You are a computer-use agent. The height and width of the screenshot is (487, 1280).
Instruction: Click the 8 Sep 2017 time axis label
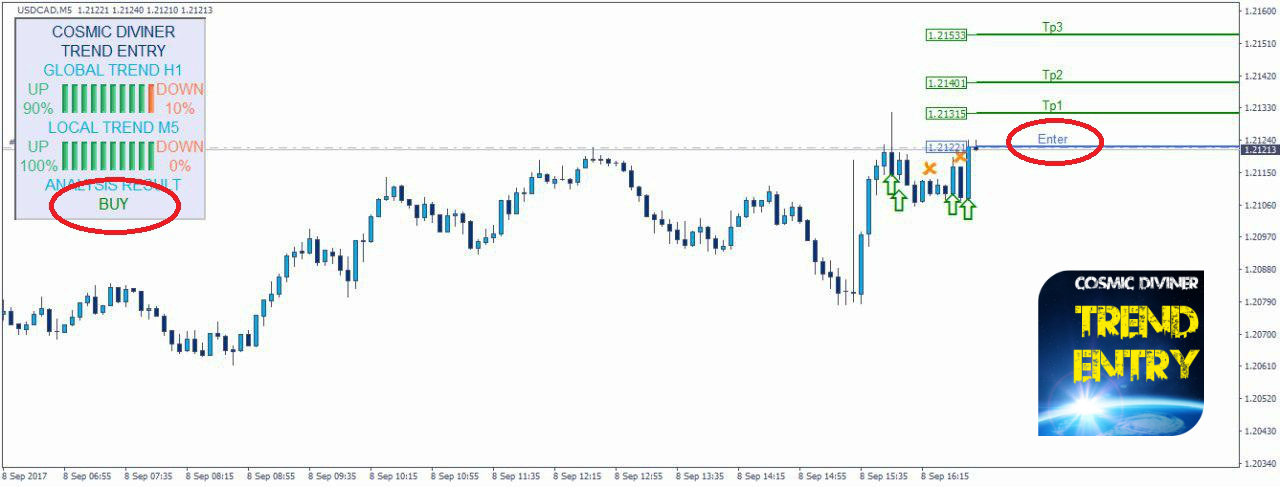pyautogui.click(x=26, y=477)
